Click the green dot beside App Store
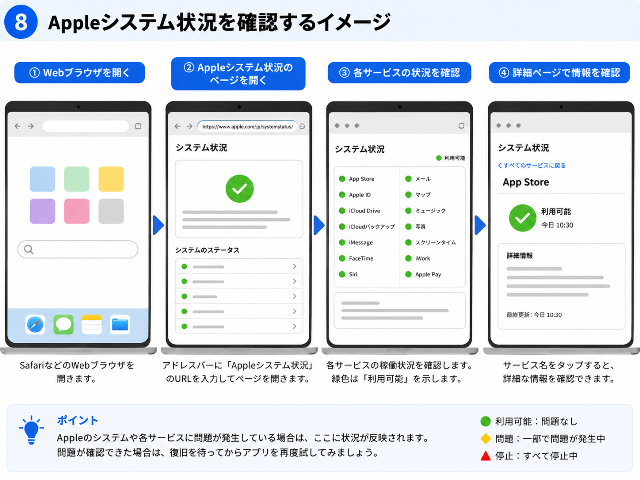640x480 pixels. [342, 179]
